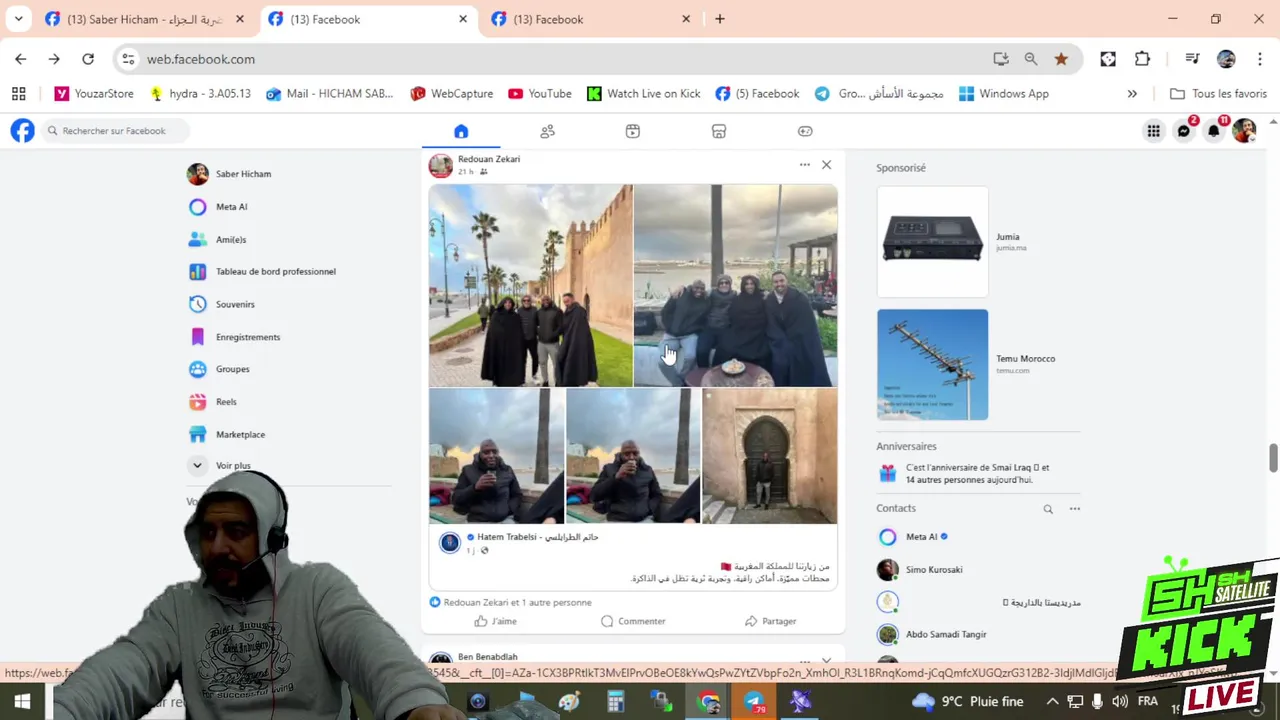Open tab search dropdown arrow
Screen dimensions: 1280x720
(x=18, y=19)
